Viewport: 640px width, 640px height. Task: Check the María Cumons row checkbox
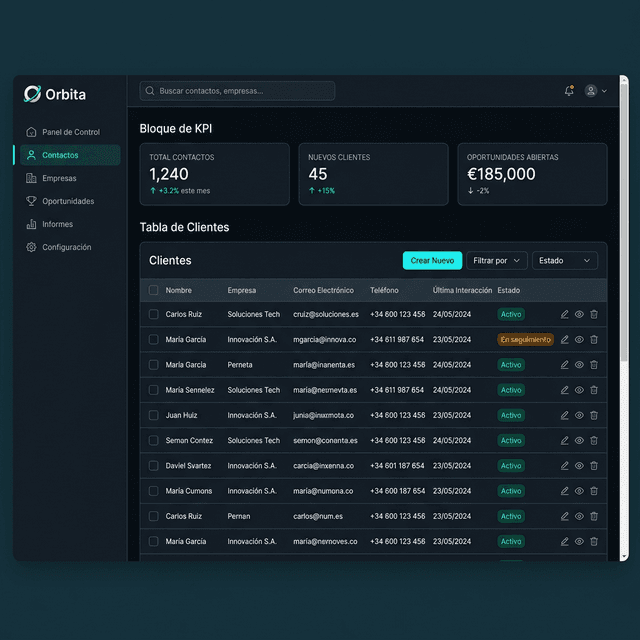(153, 491)
